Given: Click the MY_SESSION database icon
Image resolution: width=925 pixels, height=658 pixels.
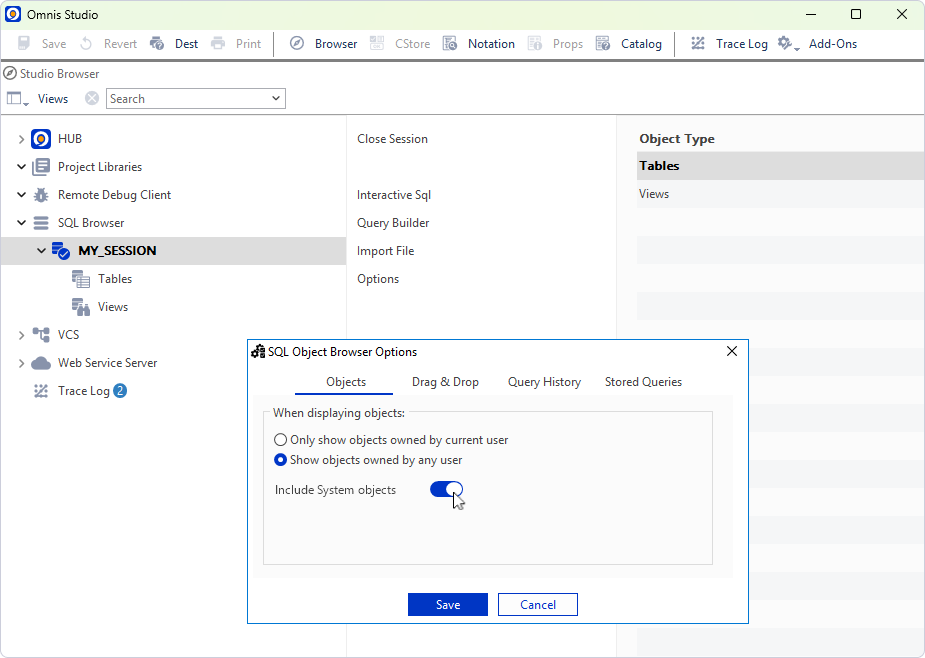Looking at the screenshot, I should (60, 251).
